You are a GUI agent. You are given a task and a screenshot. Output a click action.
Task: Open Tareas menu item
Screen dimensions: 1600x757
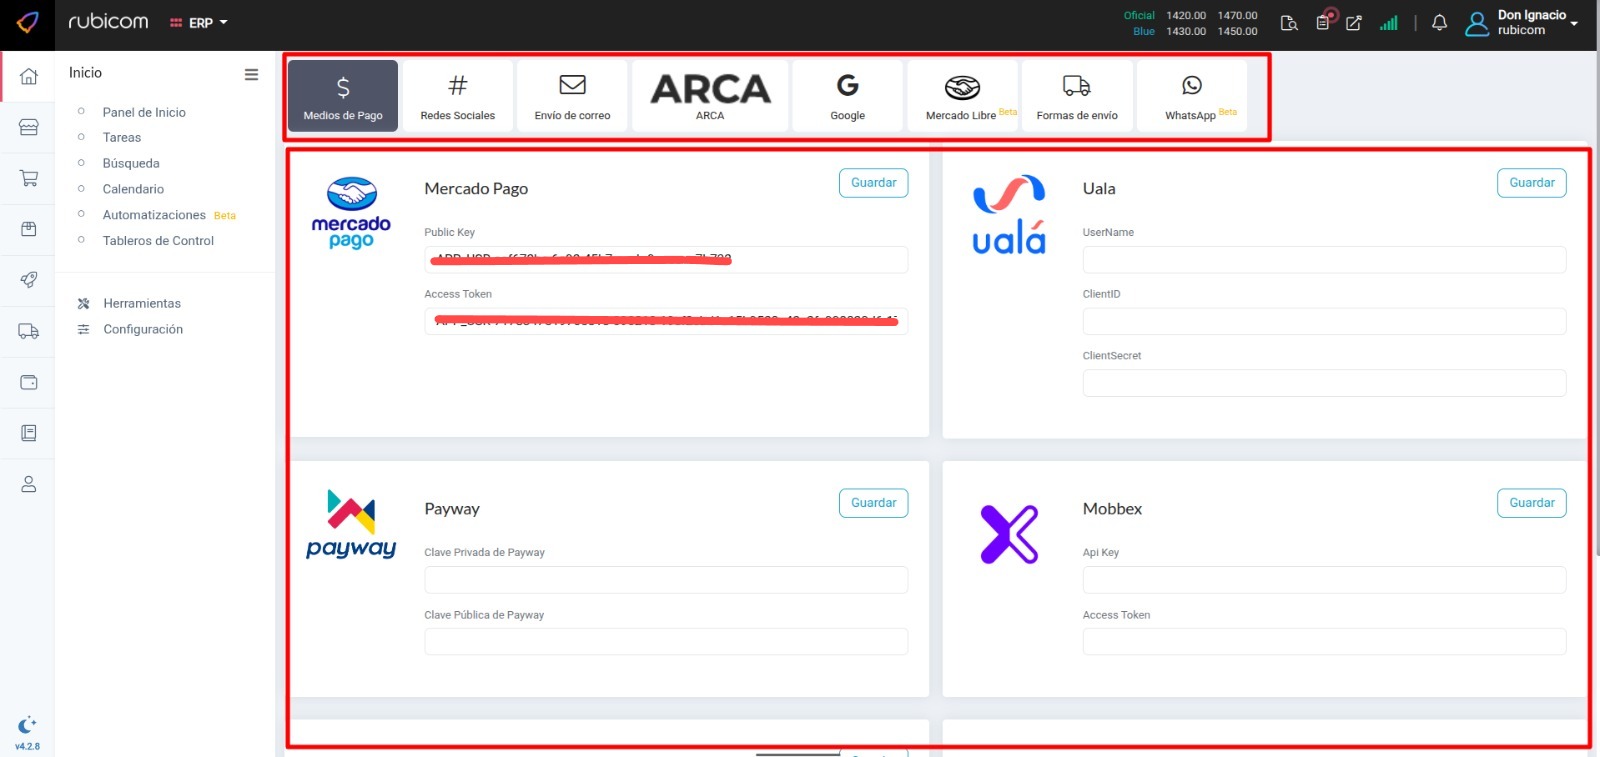[x=122, y=138]
